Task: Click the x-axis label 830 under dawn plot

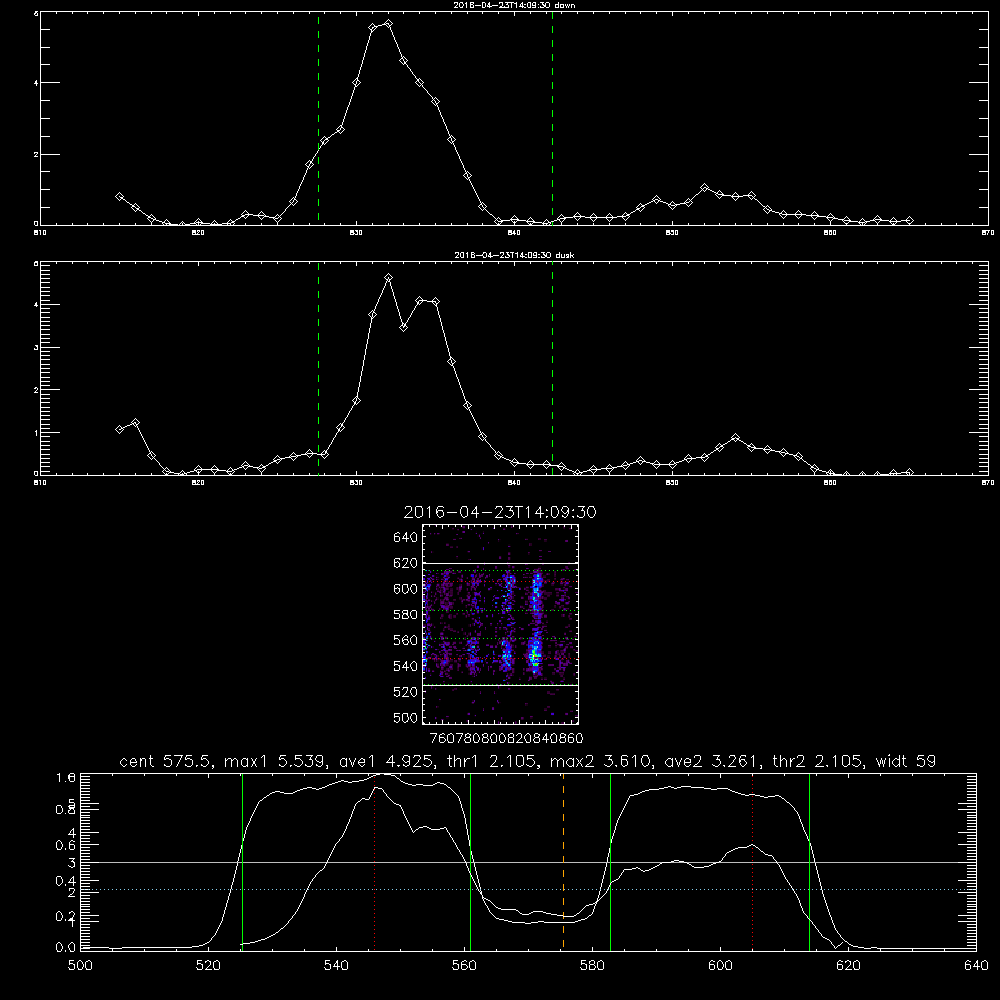Action: pos(356,233)
